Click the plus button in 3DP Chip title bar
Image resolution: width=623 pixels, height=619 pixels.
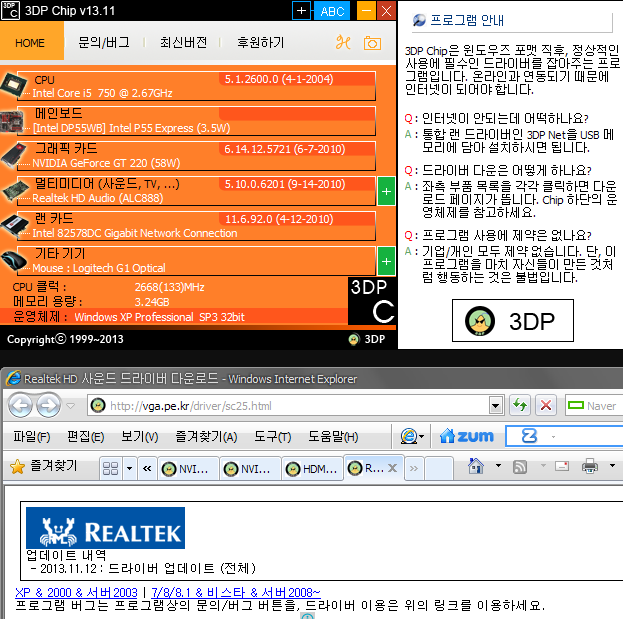(302, 11)
